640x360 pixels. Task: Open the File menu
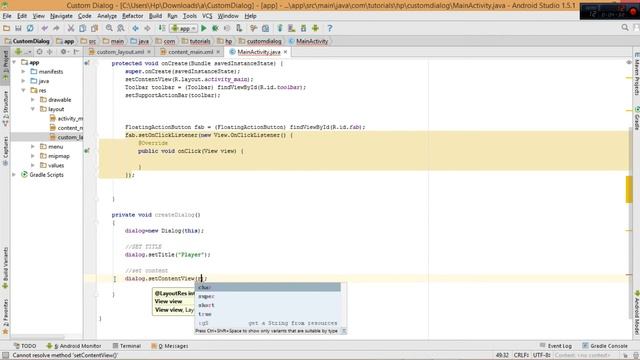tap(7, 16)
